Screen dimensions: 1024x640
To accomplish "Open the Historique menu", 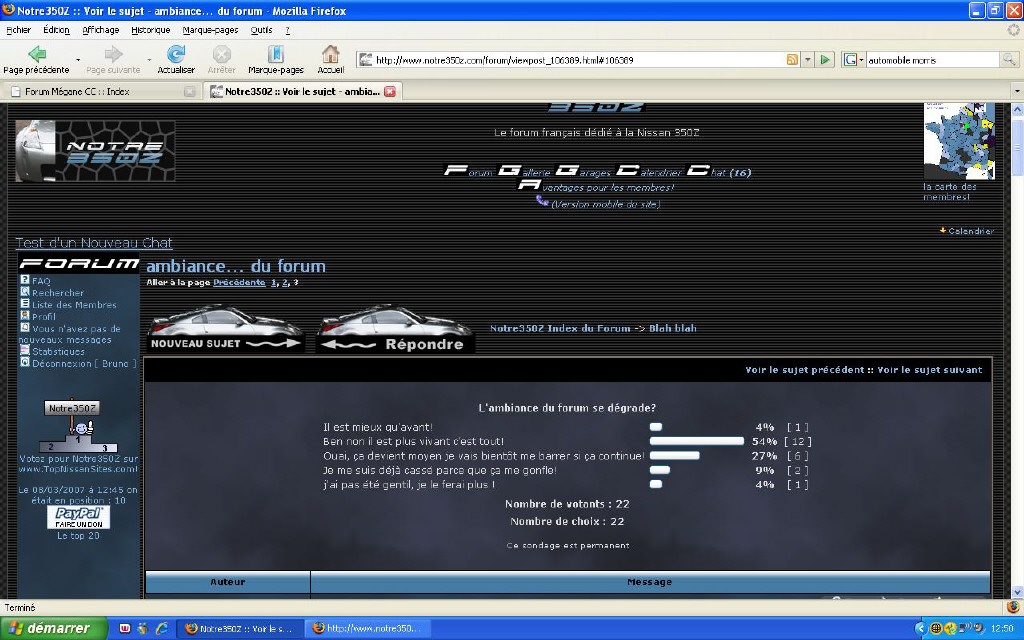I will point(150,30).
